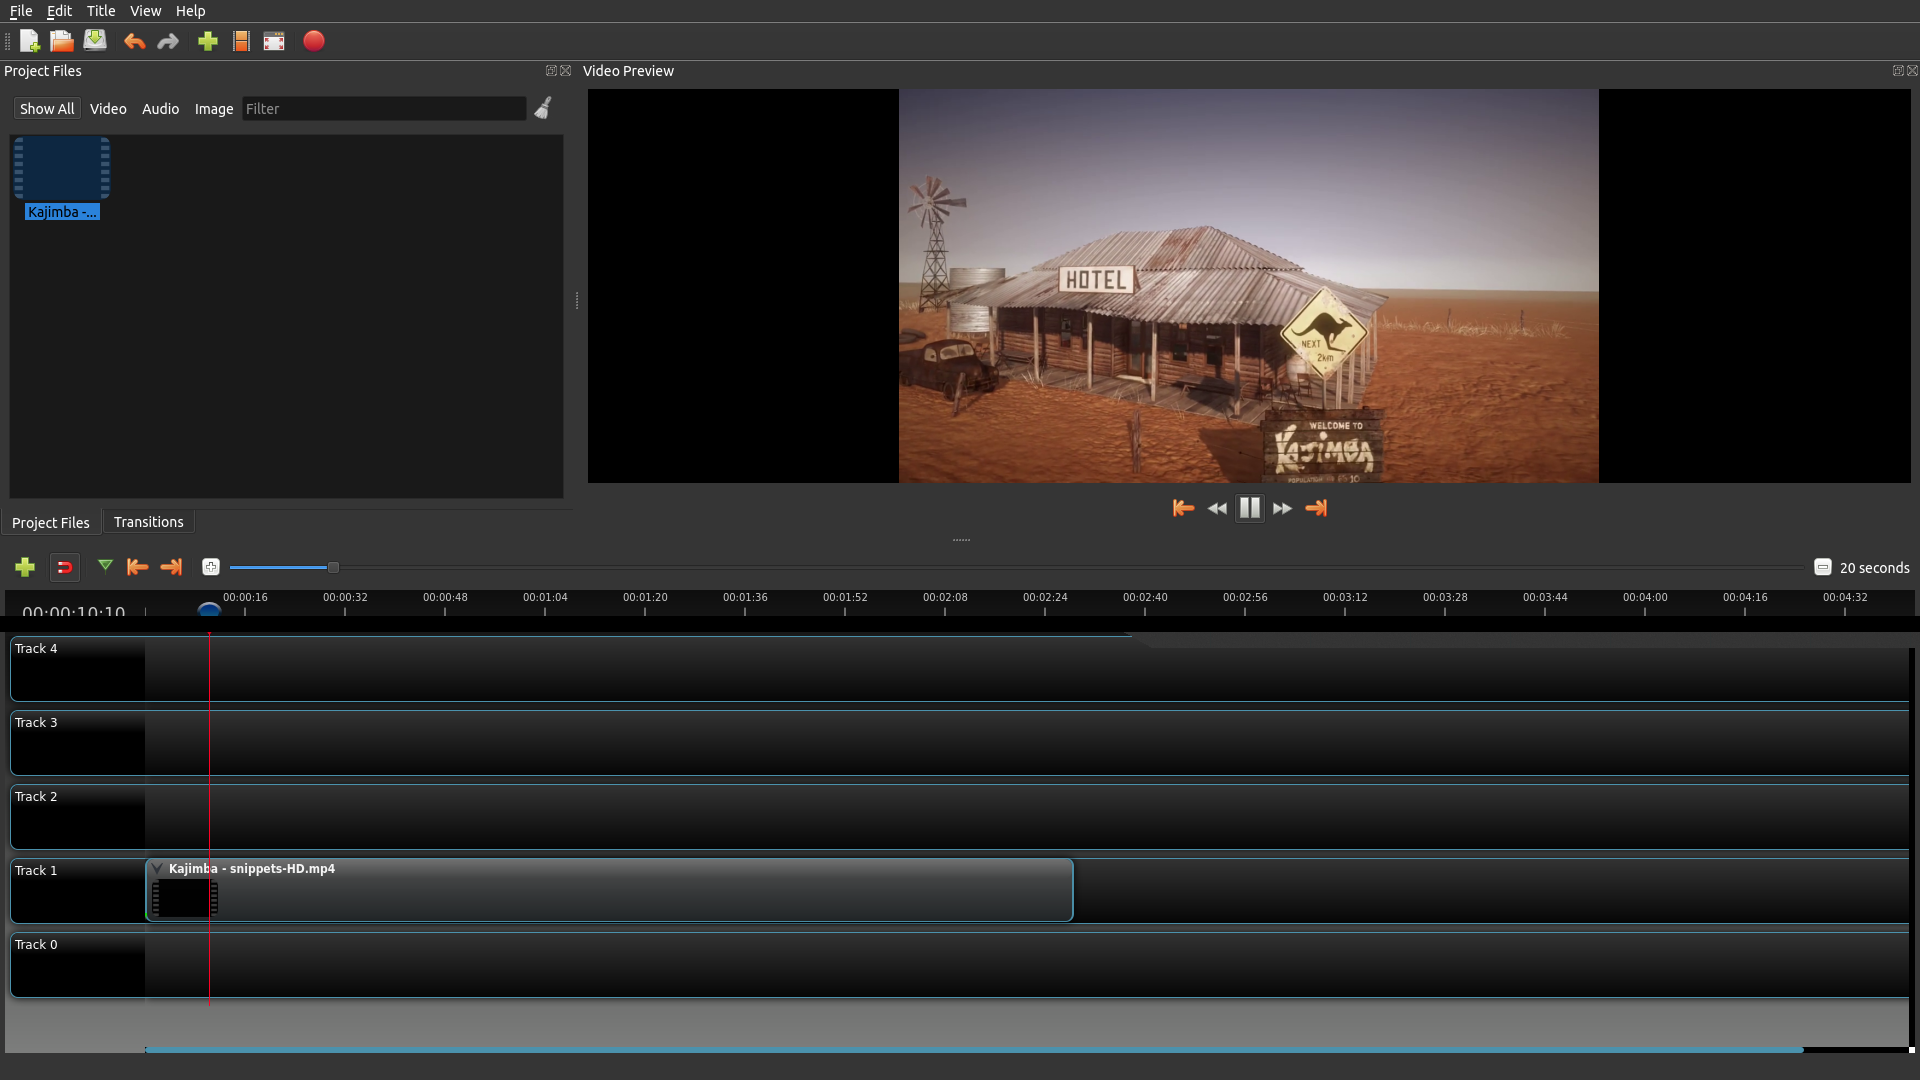Click the video preview image
Screen dimensions: 1920x1080
click(1248, 286)
